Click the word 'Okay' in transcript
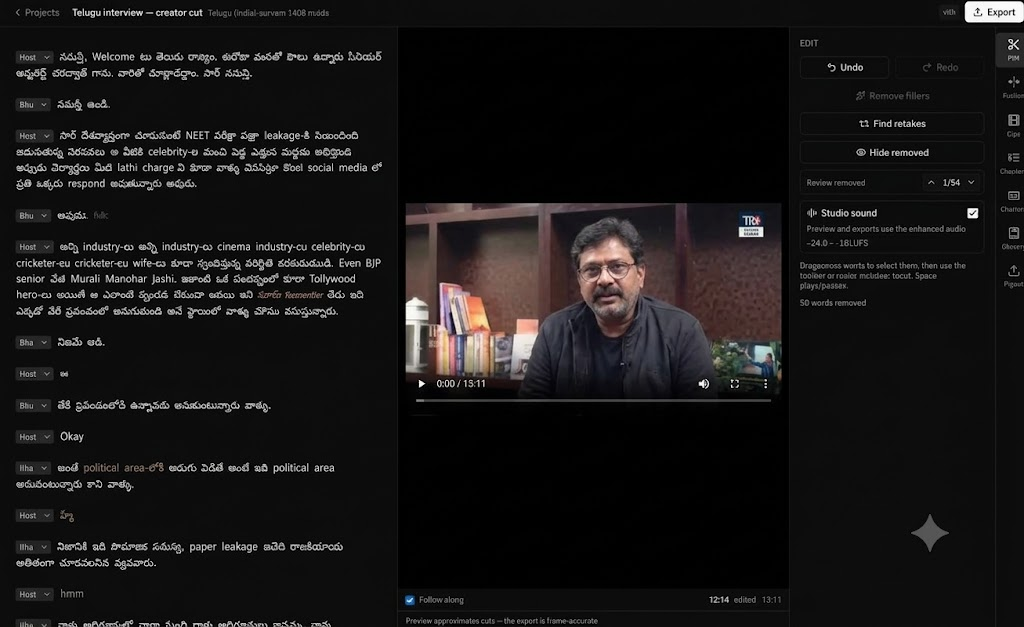Image resolution: width=1024 pixels, height=627 pixels. (x=72, y=436)
